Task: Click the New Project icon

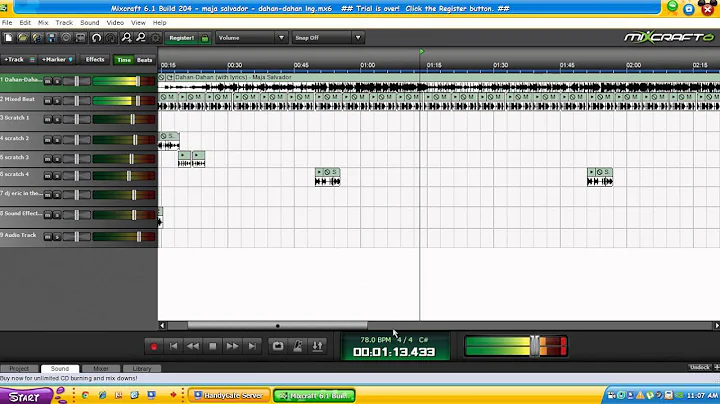Action: 8,38
